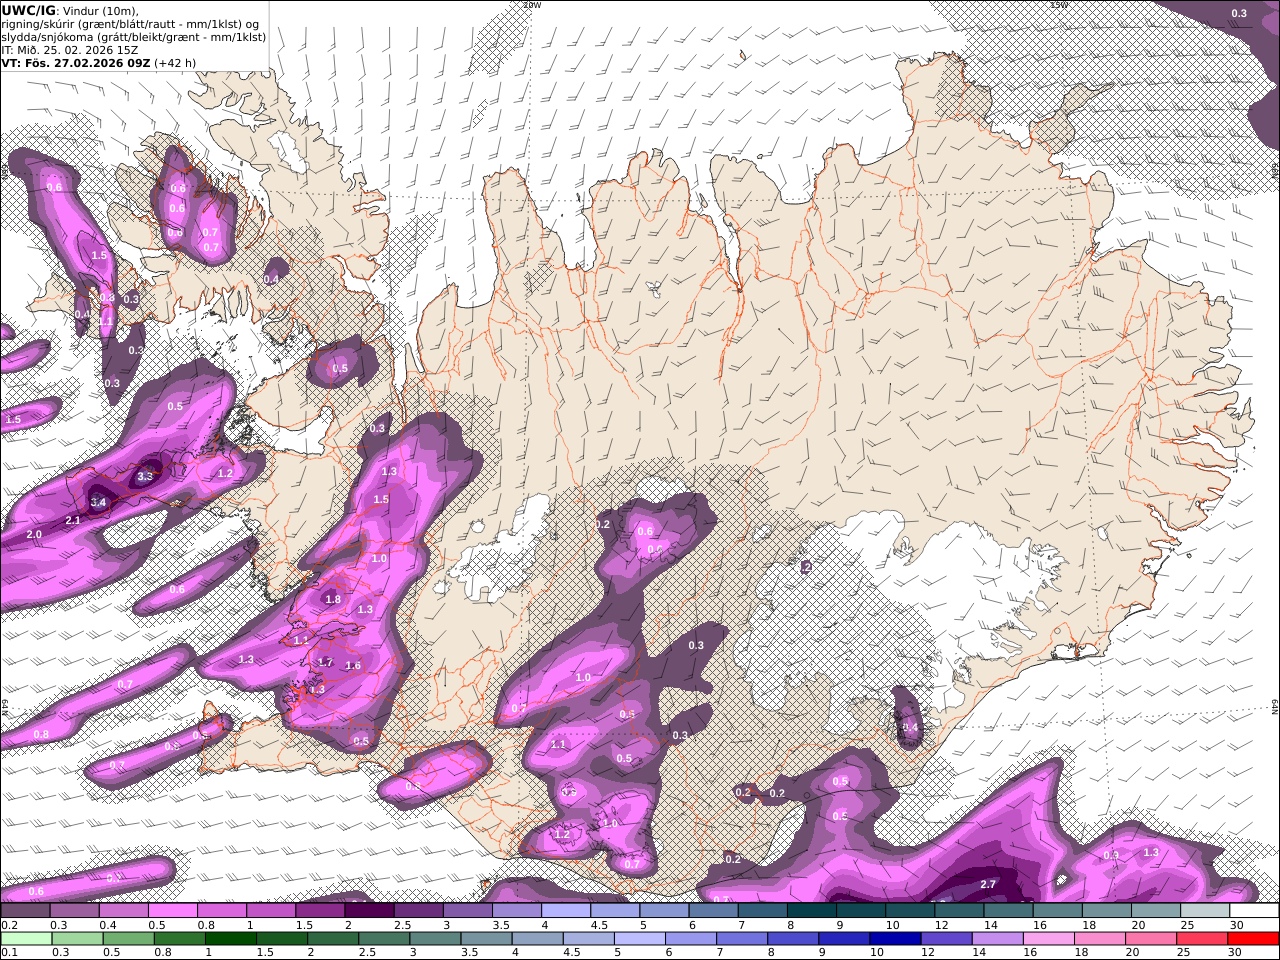Click the 1.8 precipitation value on the map
The height and width of the screenshot is (960, 1280).
(333, 599)
